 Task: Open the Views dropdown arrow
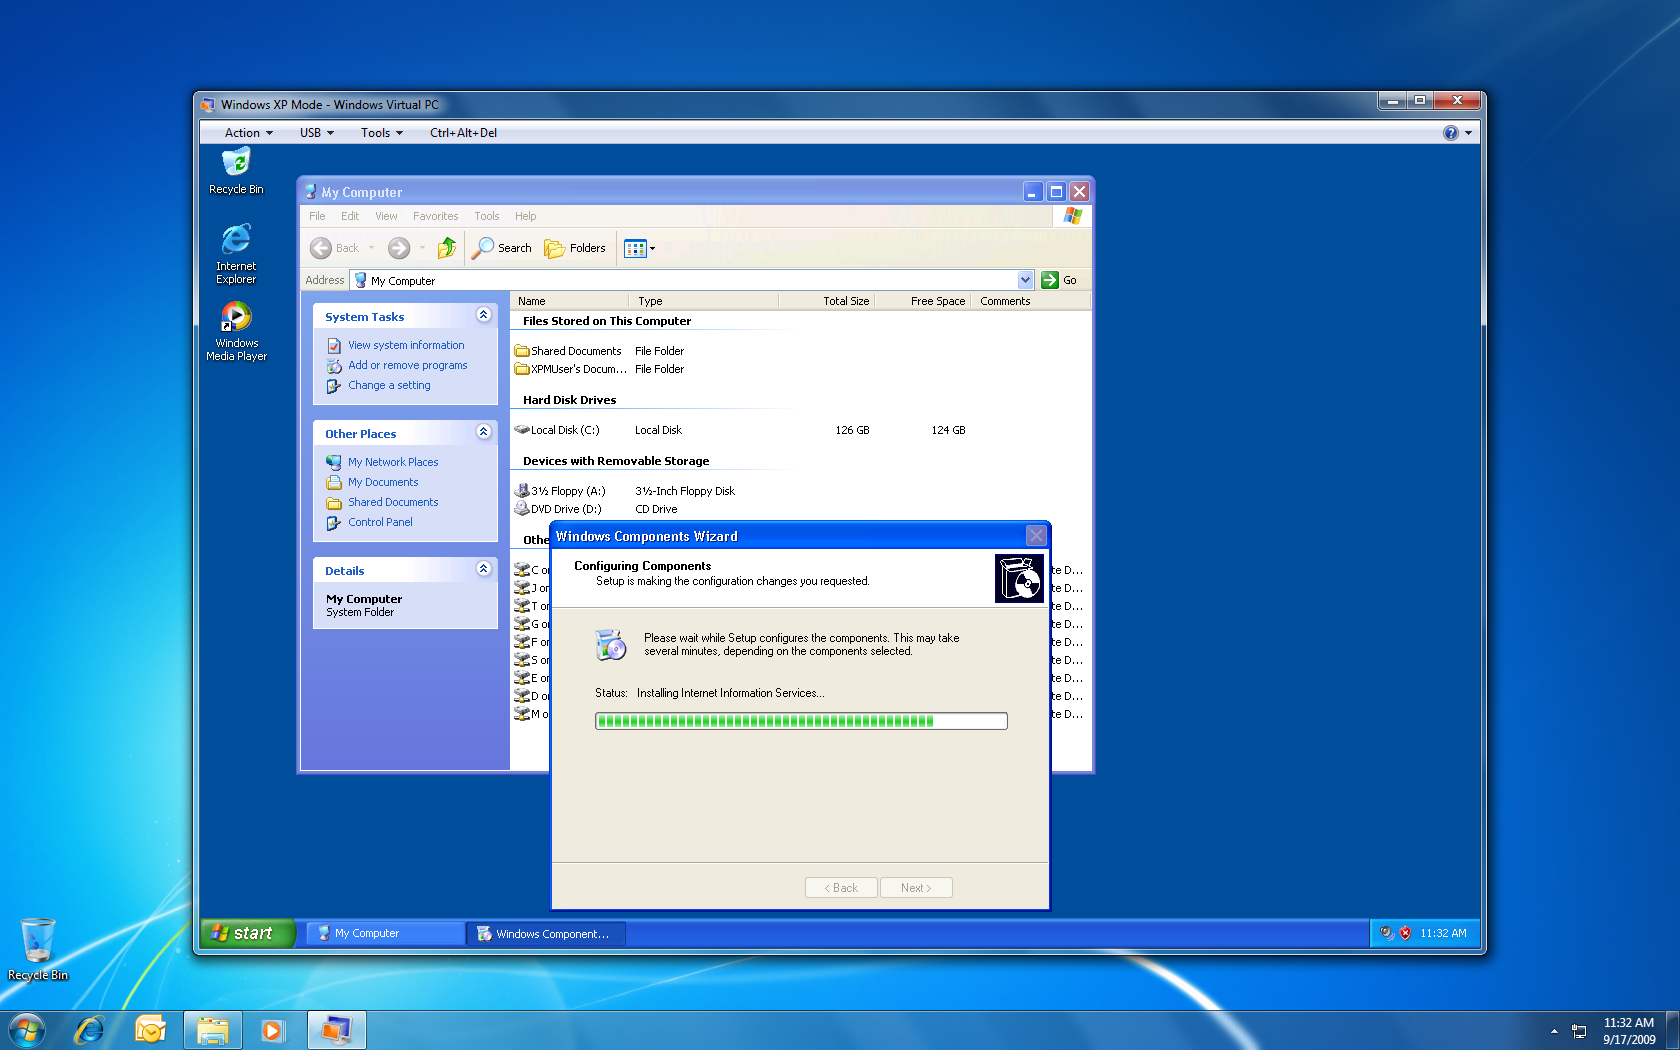click(x=652, y=248)
